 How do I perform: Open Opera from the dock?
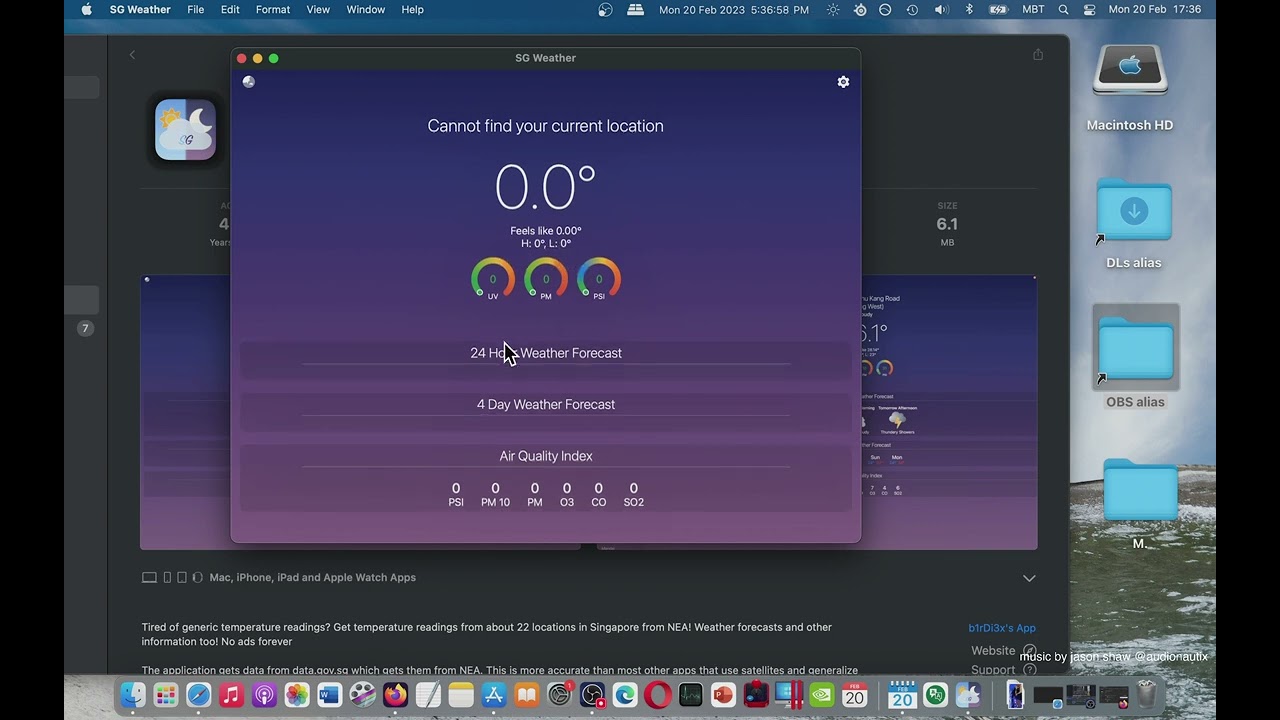pos(658,695)
